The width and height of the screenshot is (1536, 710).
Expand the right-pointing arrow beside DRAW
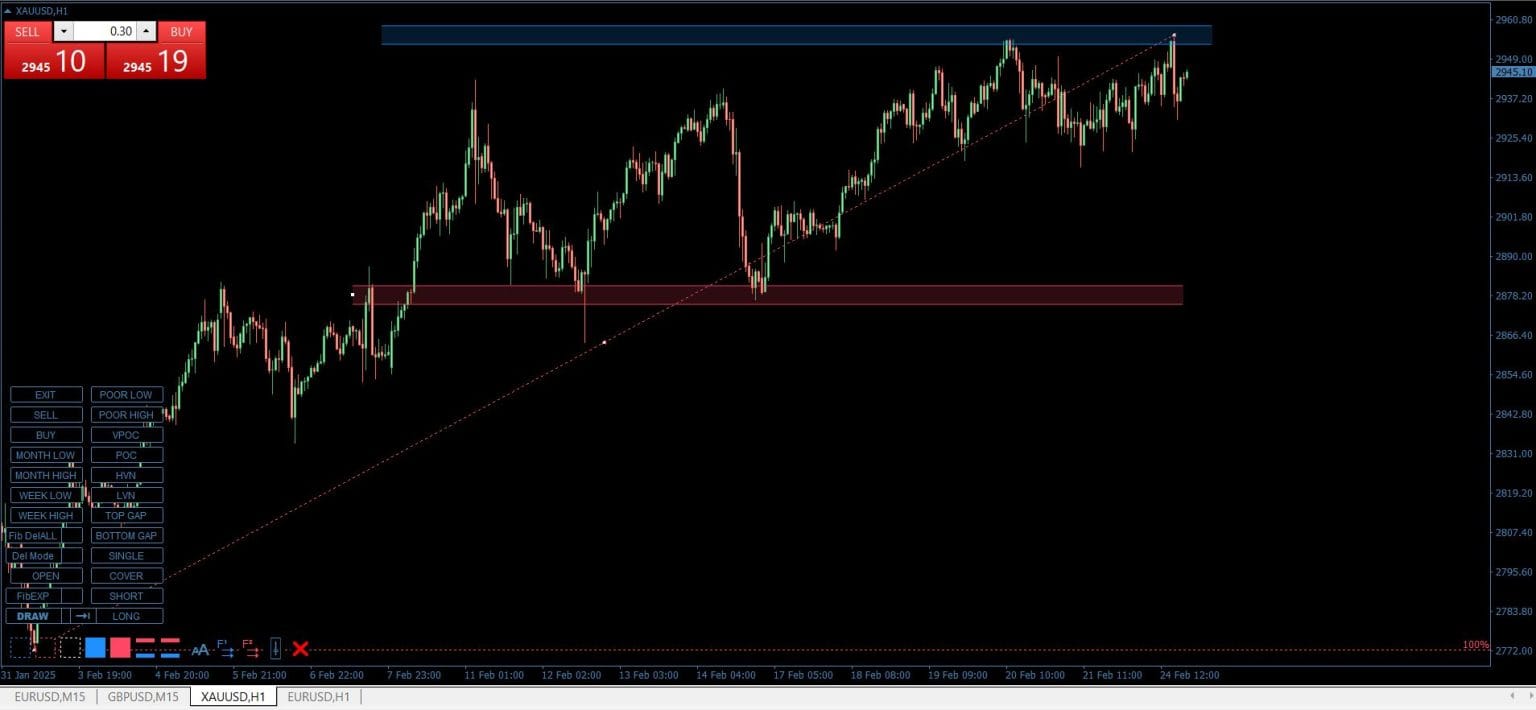(84, 616)
